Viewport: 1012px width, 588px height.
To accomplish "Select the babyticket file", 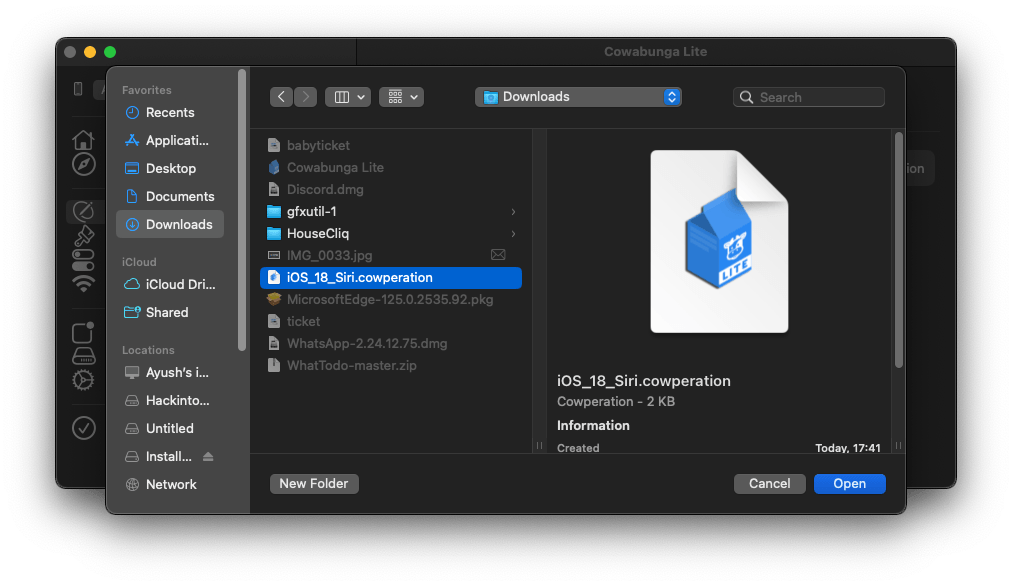I will click(390, 145).
